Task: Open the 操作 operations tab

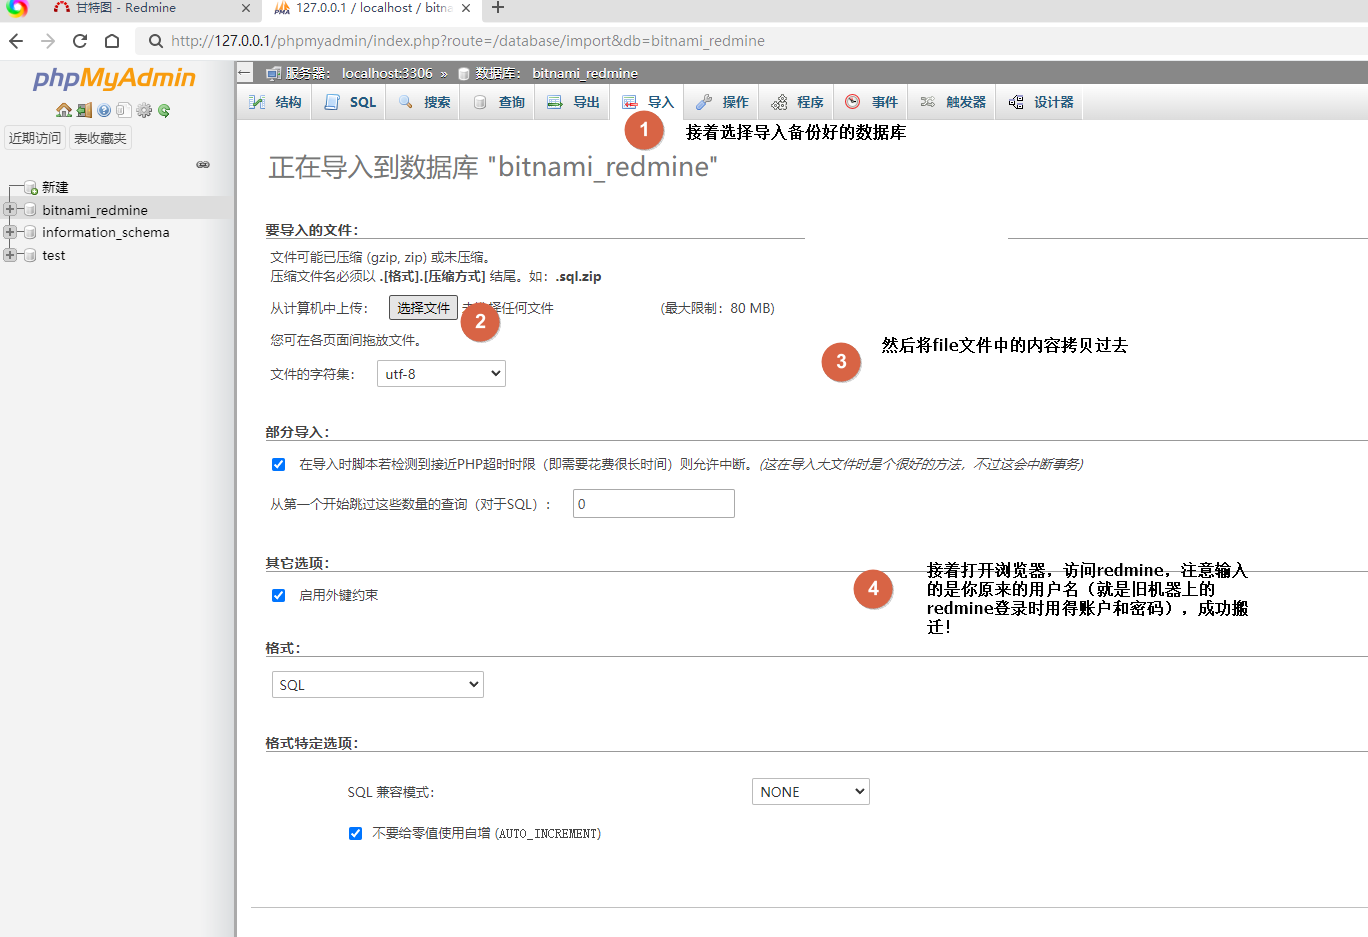Action: [x=722, y=102]
